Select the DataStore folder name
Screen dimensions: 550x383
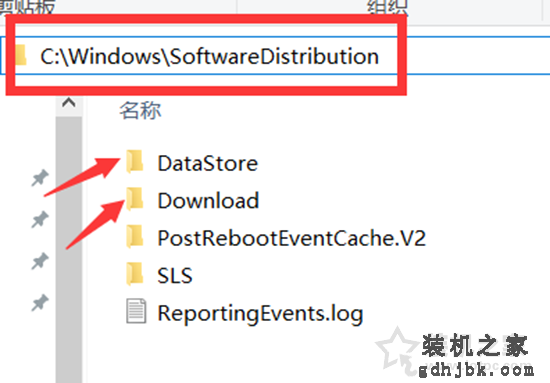click(x=208, y=163)
